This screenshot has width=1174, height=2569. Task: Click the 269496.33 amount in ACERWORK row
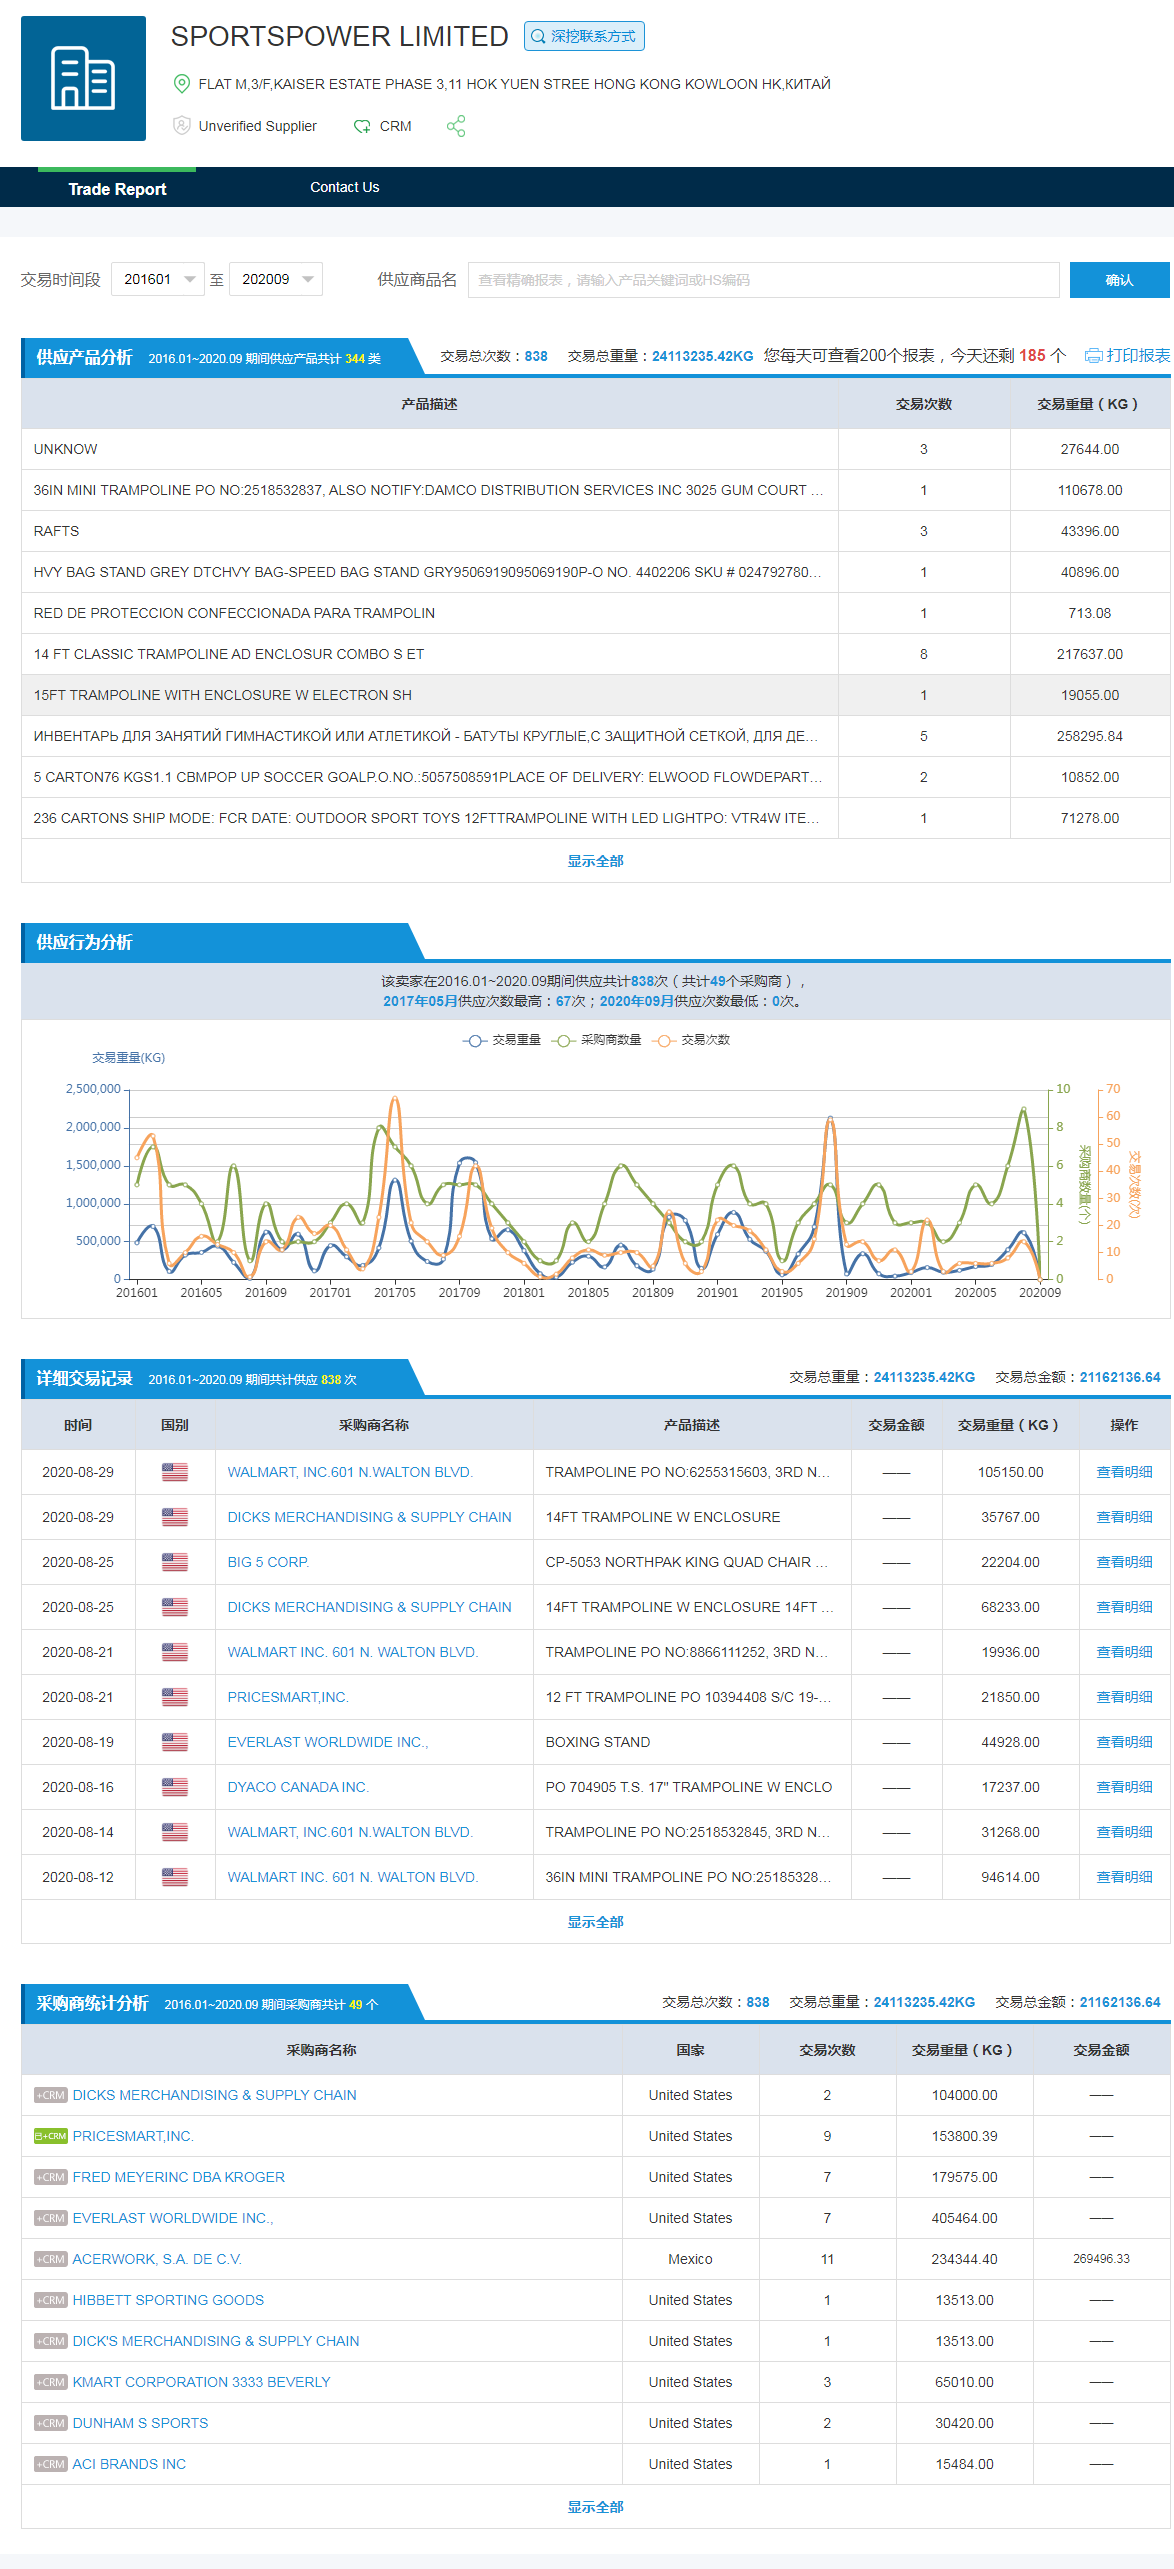point(1101,2259)
